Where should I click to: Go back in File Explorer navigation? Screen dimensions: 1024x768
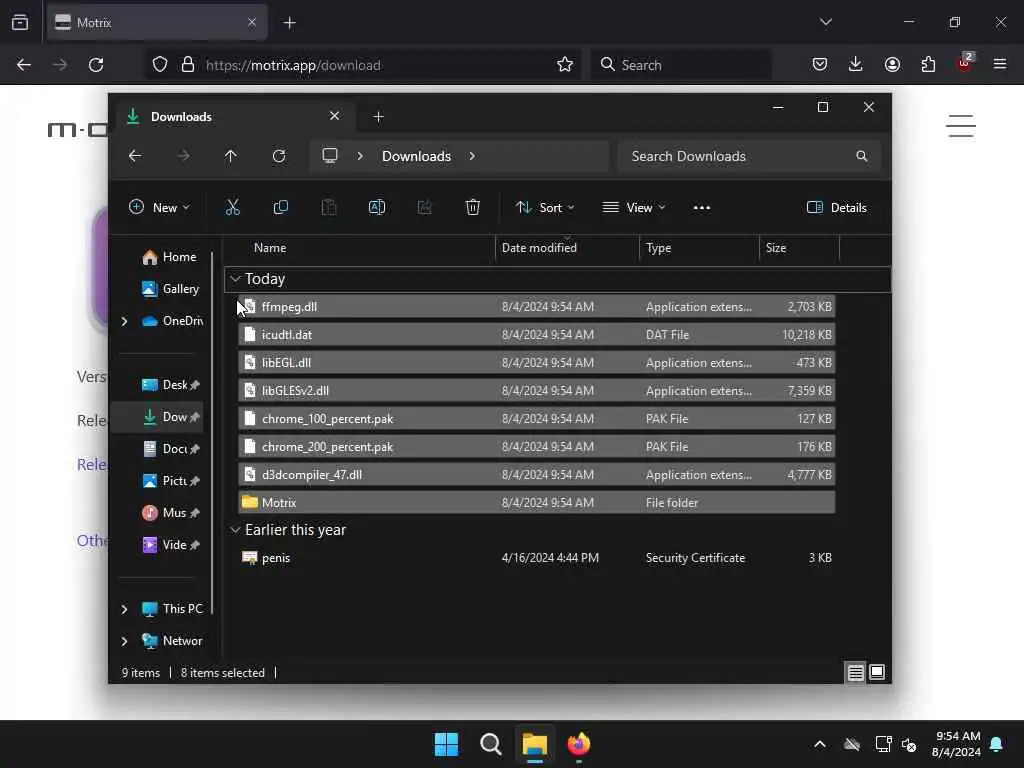(135, 156)
